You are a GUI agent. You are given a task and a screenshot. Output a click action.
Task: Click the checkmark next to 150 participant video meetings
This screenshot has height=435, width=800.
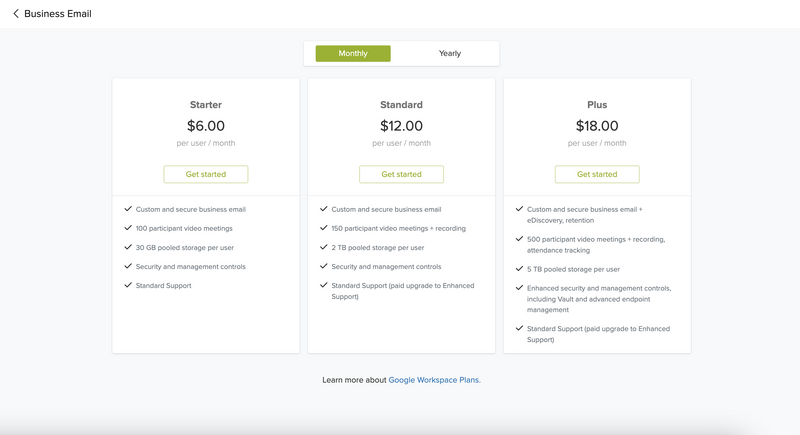point(323,228)
